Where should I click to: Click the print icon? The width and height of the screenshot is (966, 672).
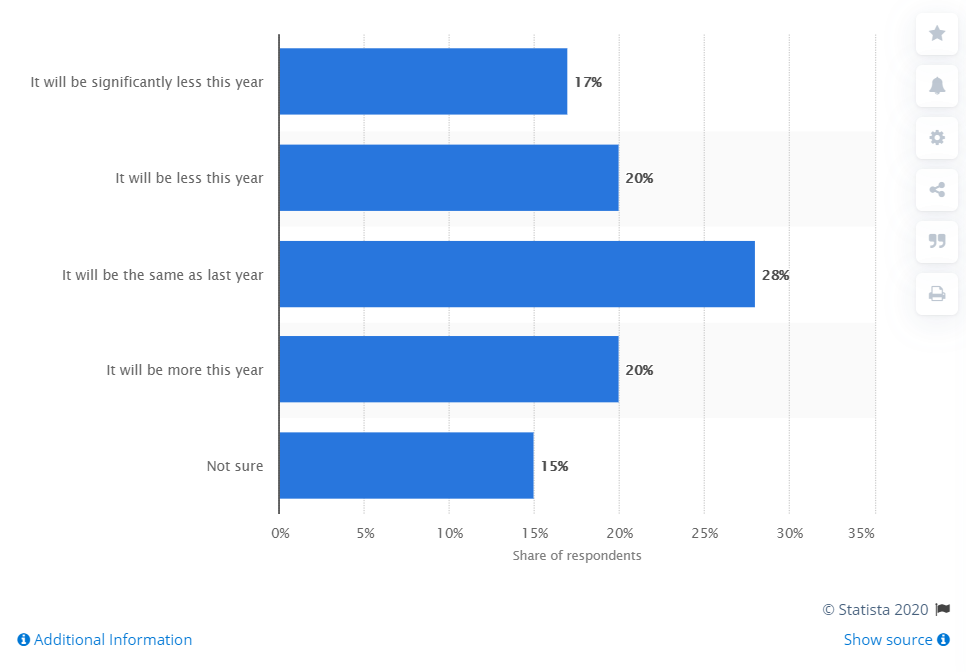click(x=937, y=293)
